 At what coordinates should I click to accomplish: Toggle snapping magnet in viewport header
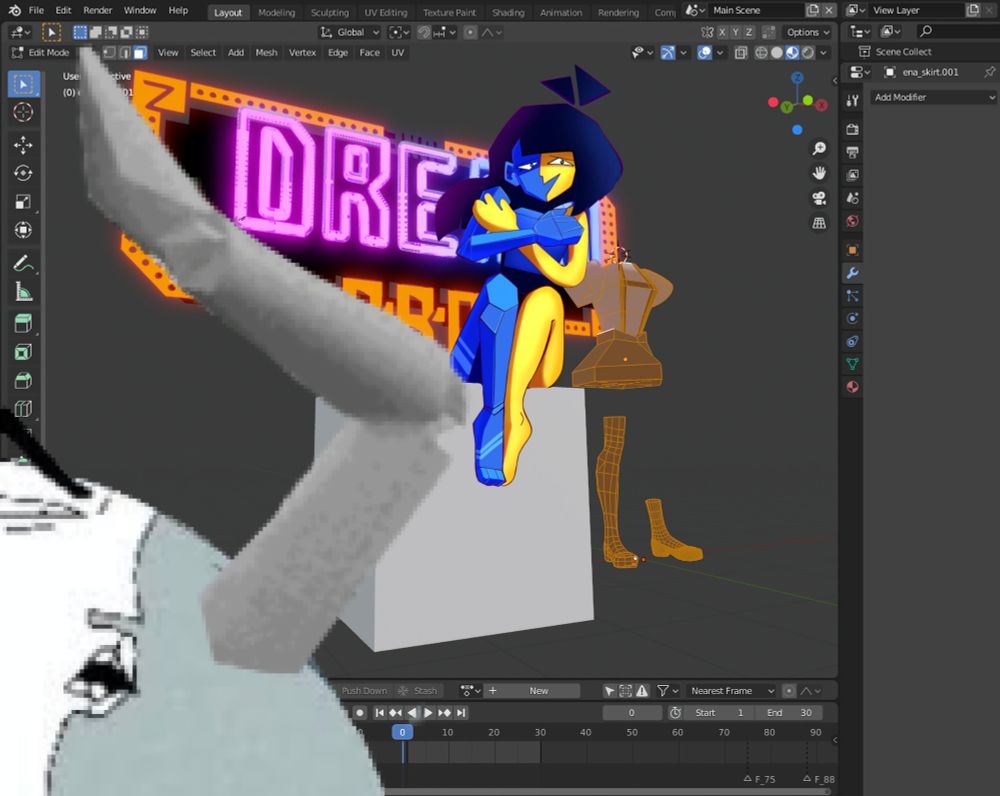pos(424,32)
